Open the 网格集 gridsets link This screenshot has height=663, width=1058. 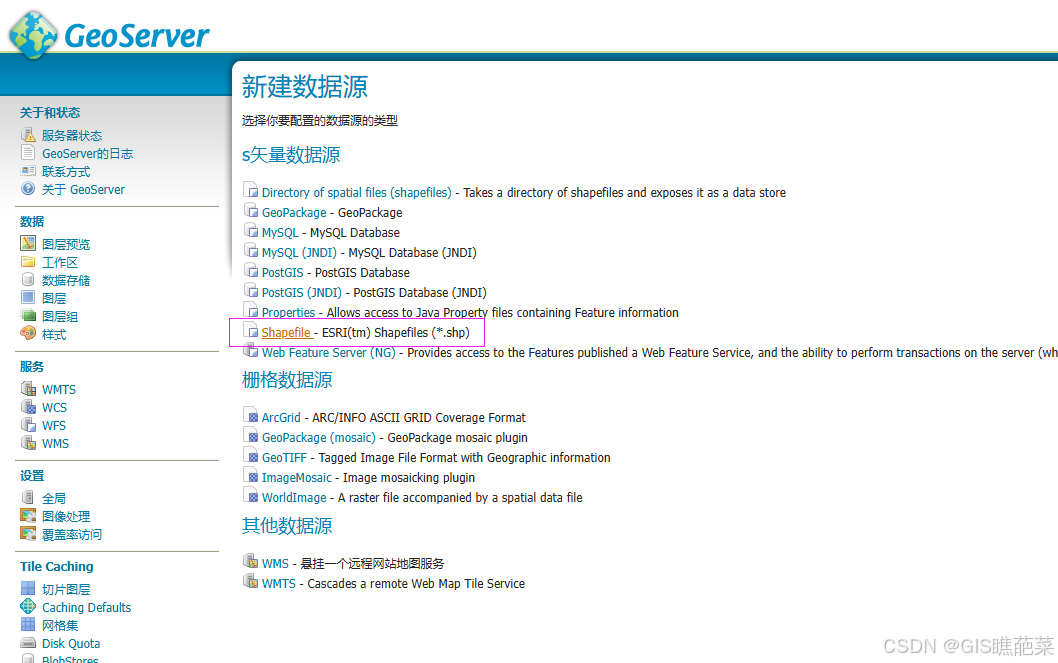coord(60,626)
